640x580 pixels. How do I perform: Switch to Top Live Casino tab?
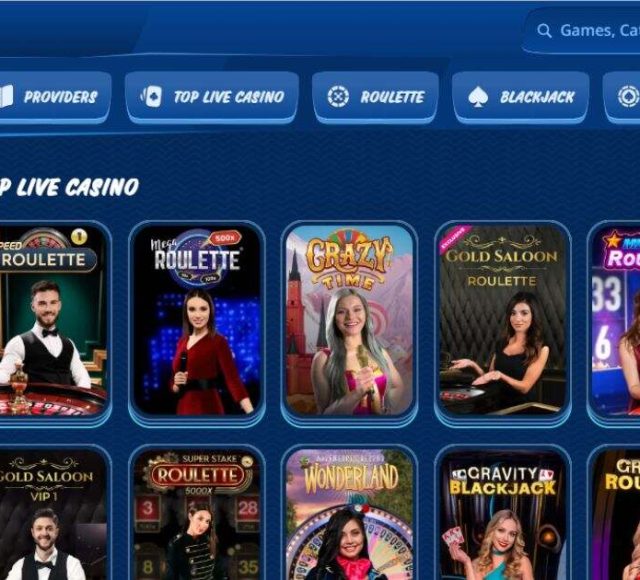(212, 98)
